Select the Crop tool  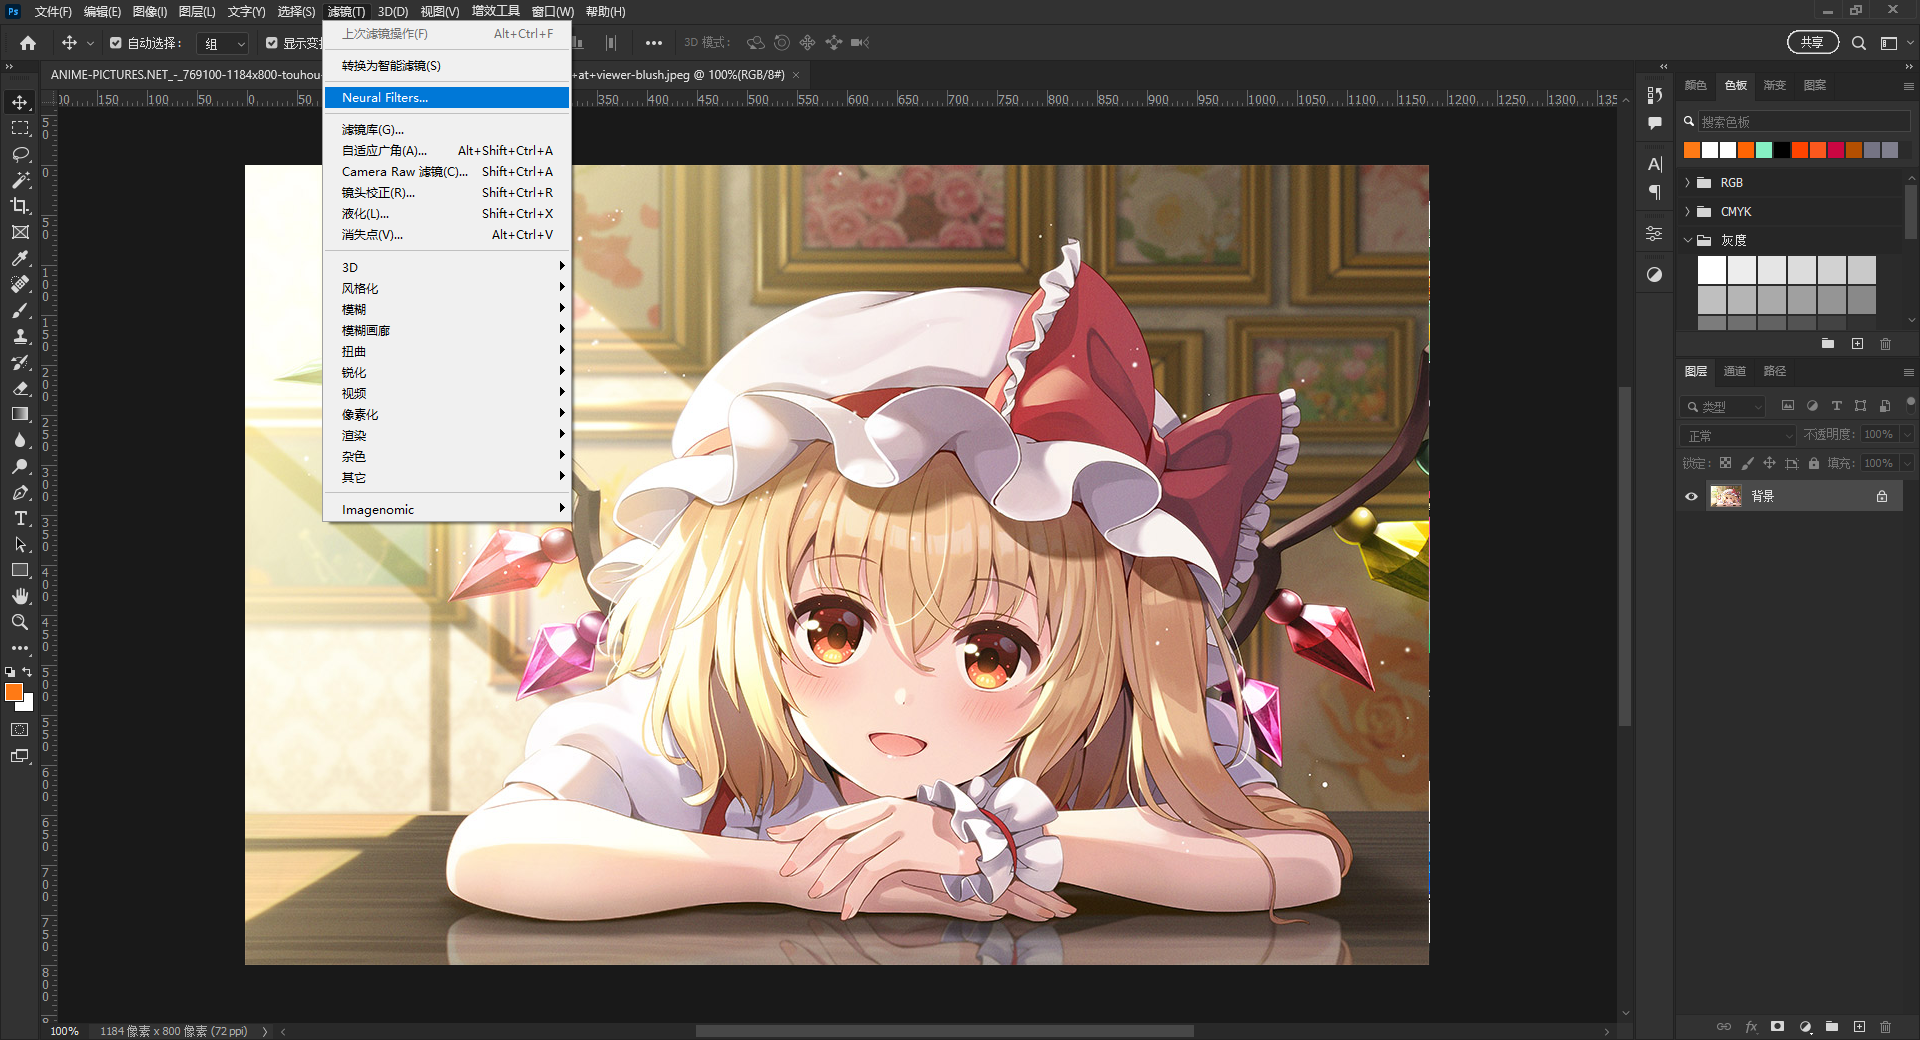click(x=20, y=206)
